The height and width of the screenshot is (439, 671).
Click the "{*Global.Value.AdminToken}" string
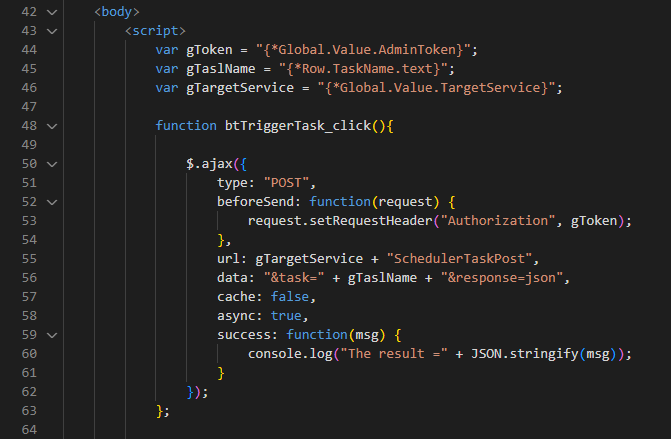tap(363, 50)
